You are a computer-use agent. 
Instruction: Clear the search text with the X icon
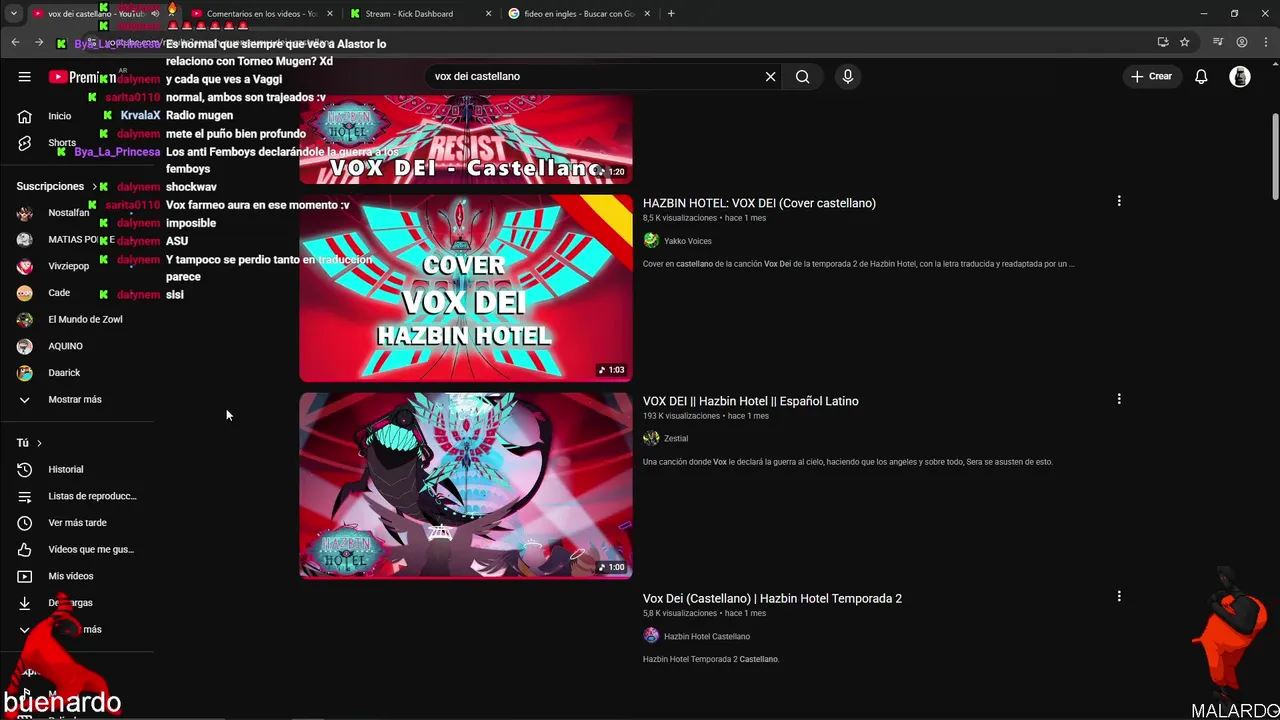(x=770, y=76)
